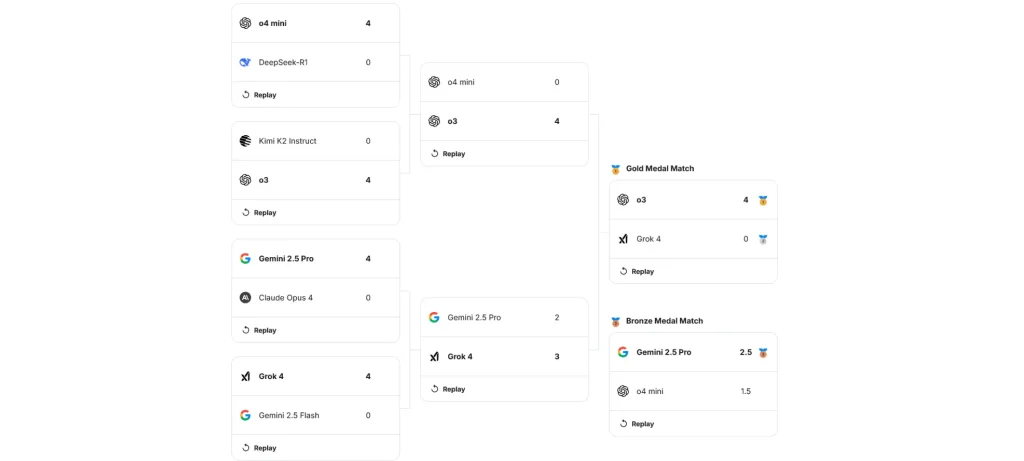
Task: Select the Gemini 2.5 Flash name
Action: pyautogui.click(x=289, y=415)
